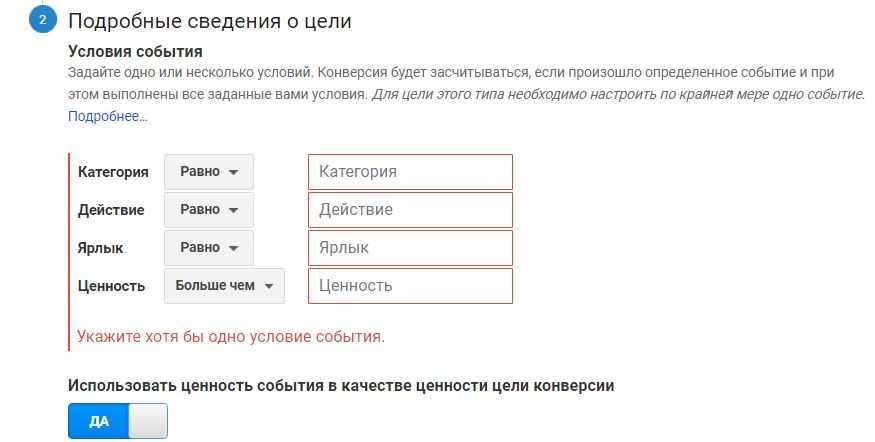Expand the Действие 'Равно' condition dropdown
Viewport: 875px width, 442px height.
click(209, 210)
